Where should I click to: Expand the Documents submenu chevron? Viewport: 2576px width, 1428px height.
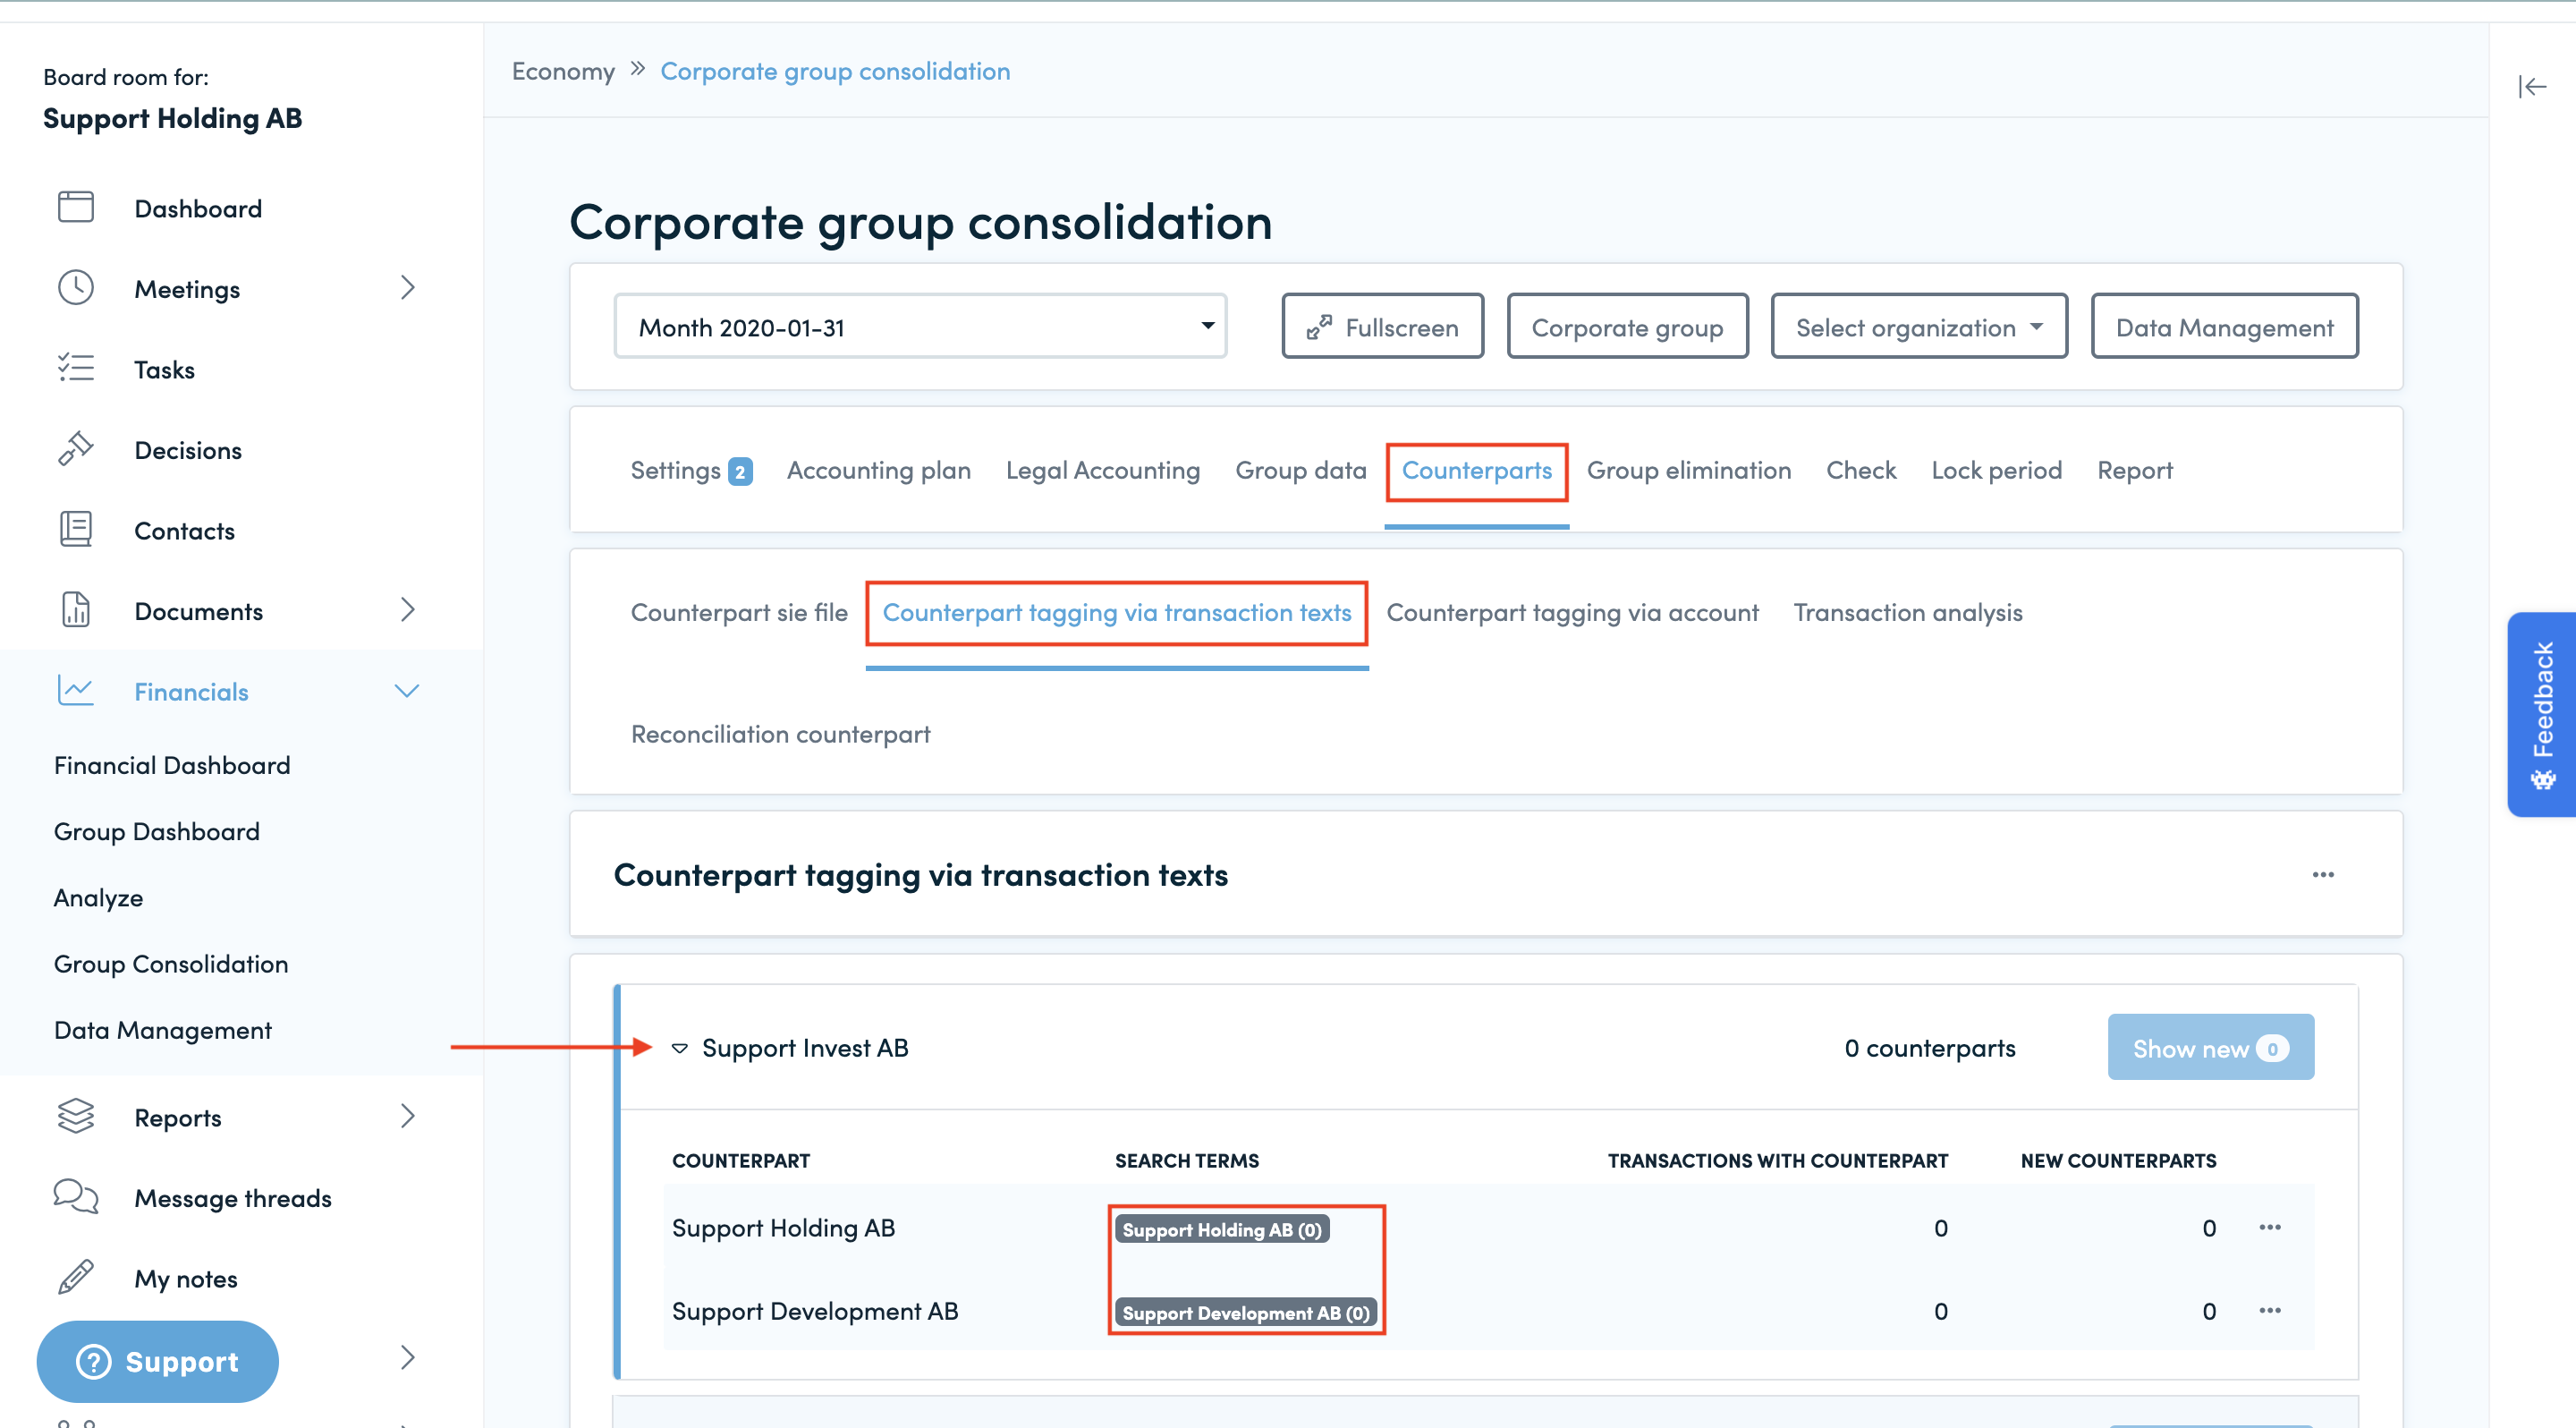[407, 610]
